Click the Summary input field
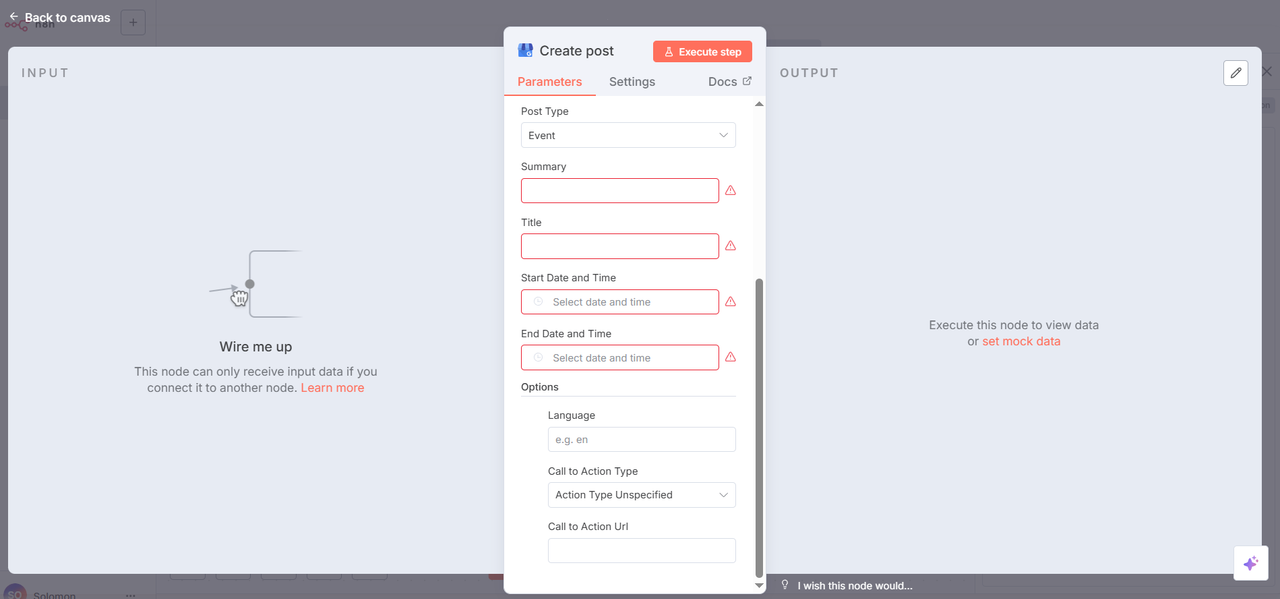The width and height of the screenshot is (1280, 599). pos(620,190)
